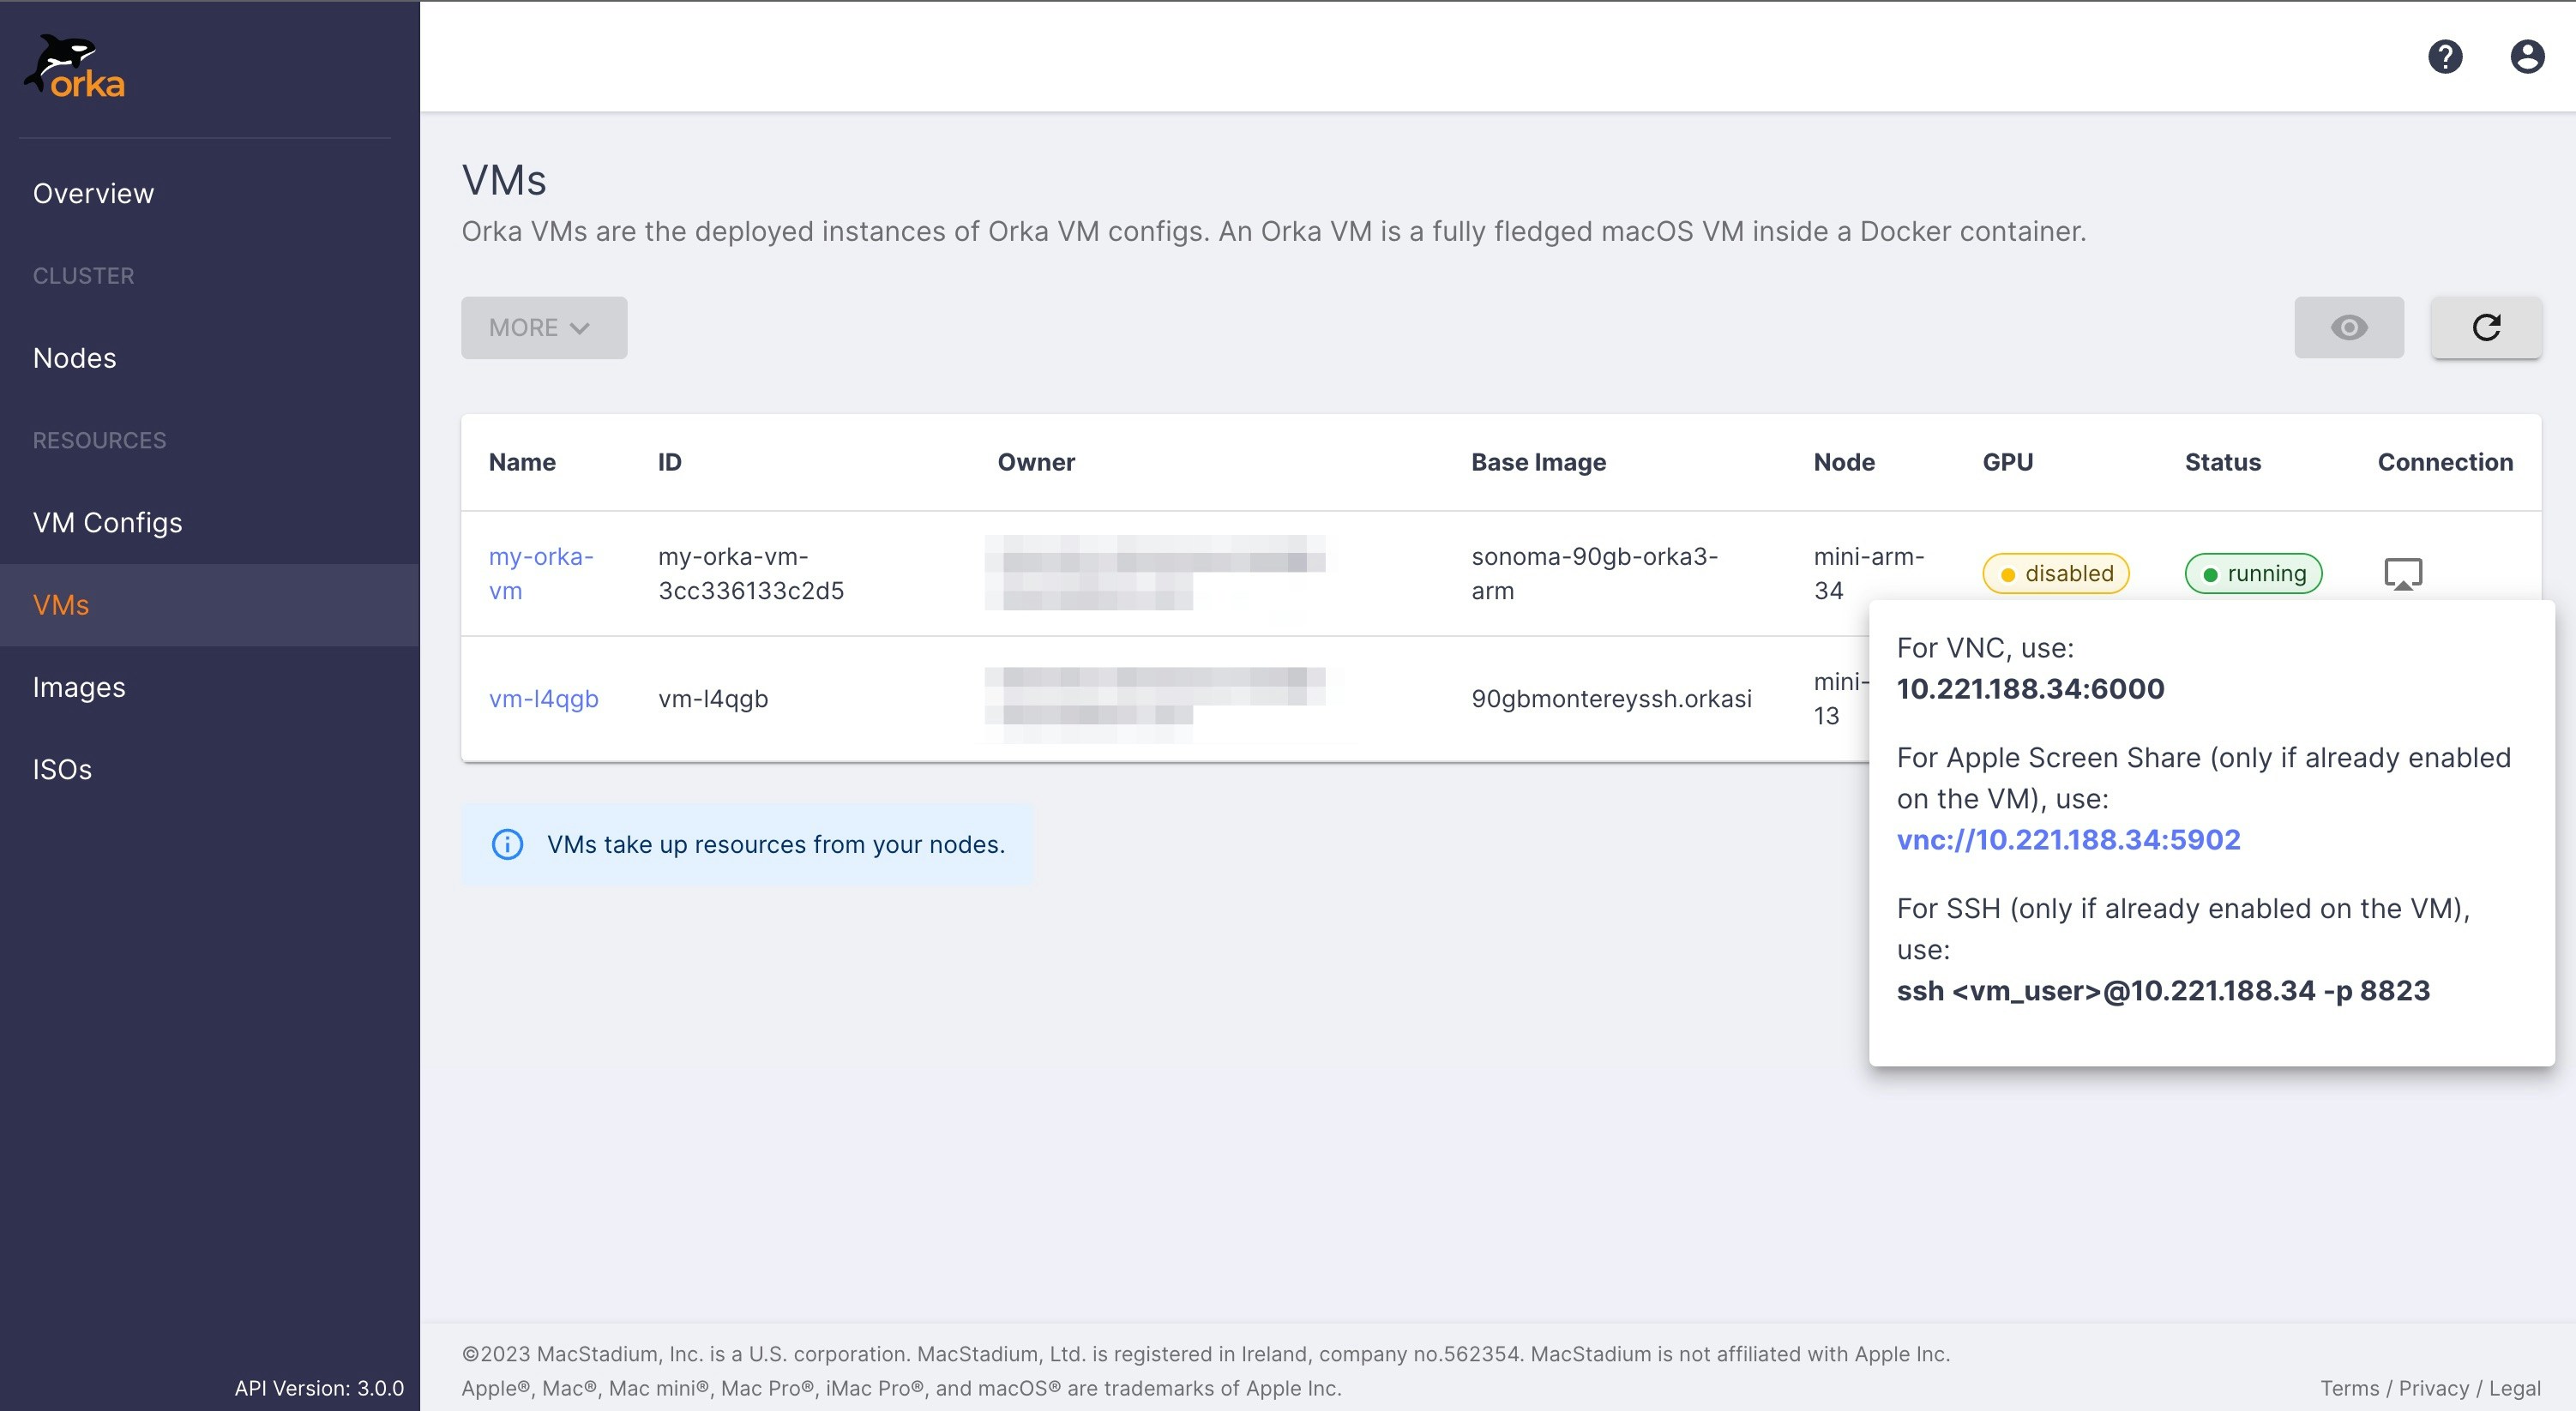Click the green running status badge
This screenshot has width=2576, height=1411.
pos(2252,574)
